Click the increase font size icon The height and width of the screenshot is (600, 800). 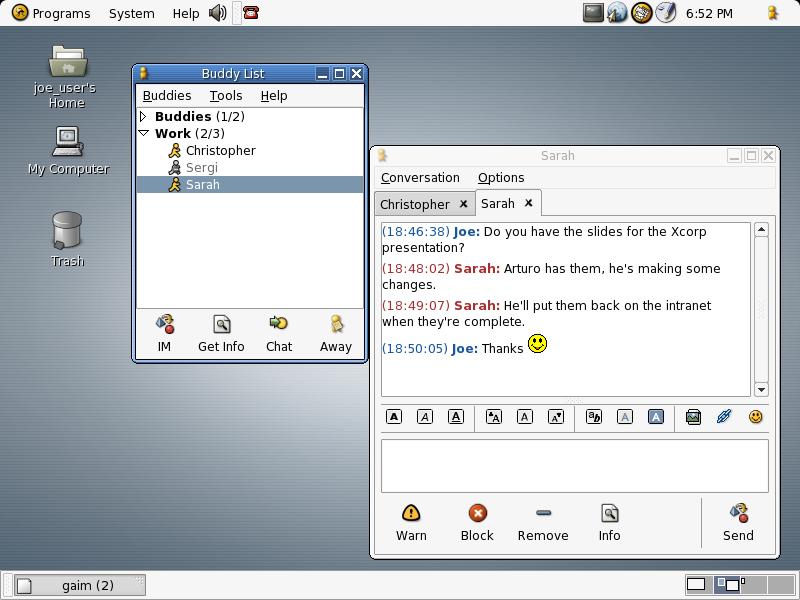[x=494, y=417]
